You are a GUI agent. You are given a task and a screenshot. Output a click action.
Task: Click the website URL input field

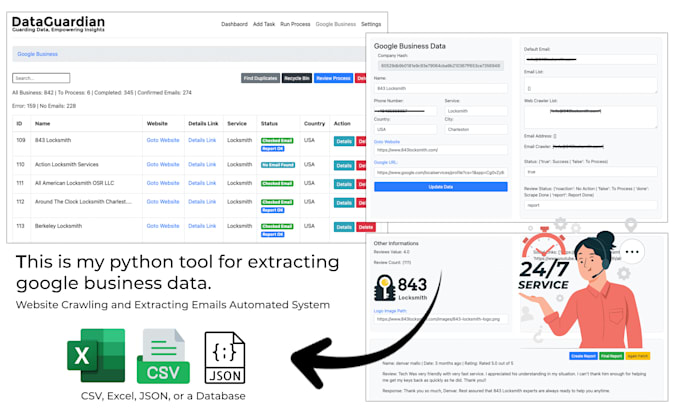tap(441, 150)
